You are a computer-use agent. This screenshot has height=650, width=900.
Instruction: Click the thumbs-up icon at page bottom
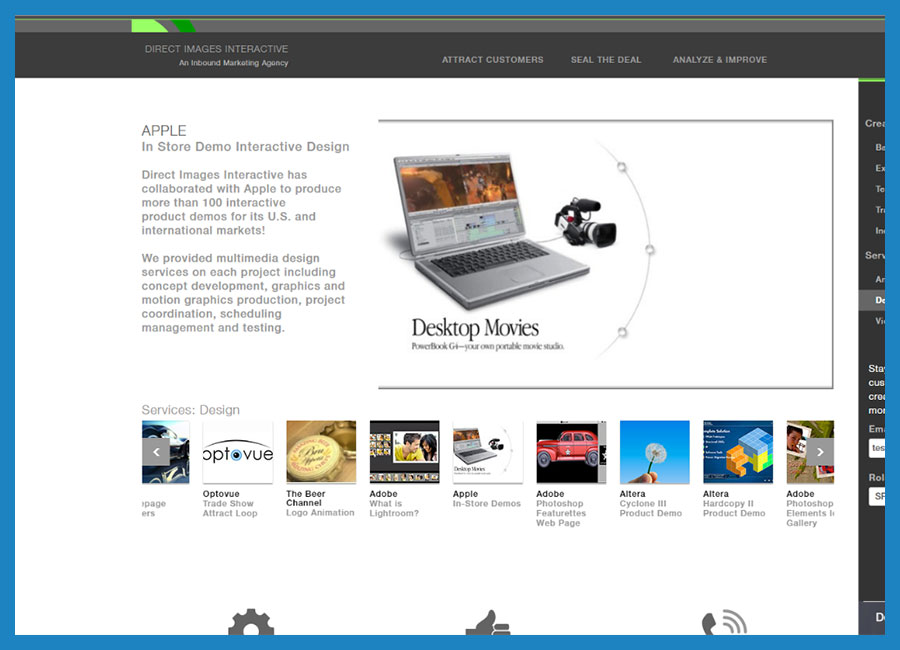tap(488, 622)
